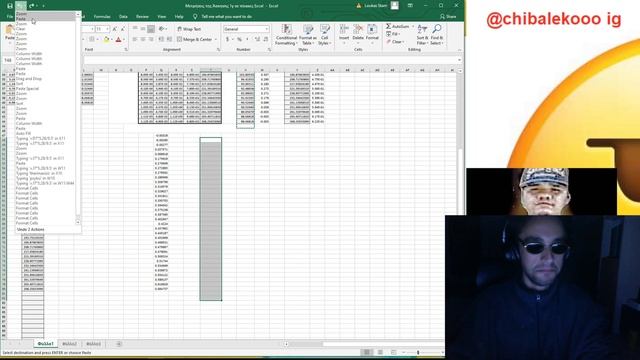Switch to the Data tab
Screen dimensions: 640x360
(x=123, y=17)
